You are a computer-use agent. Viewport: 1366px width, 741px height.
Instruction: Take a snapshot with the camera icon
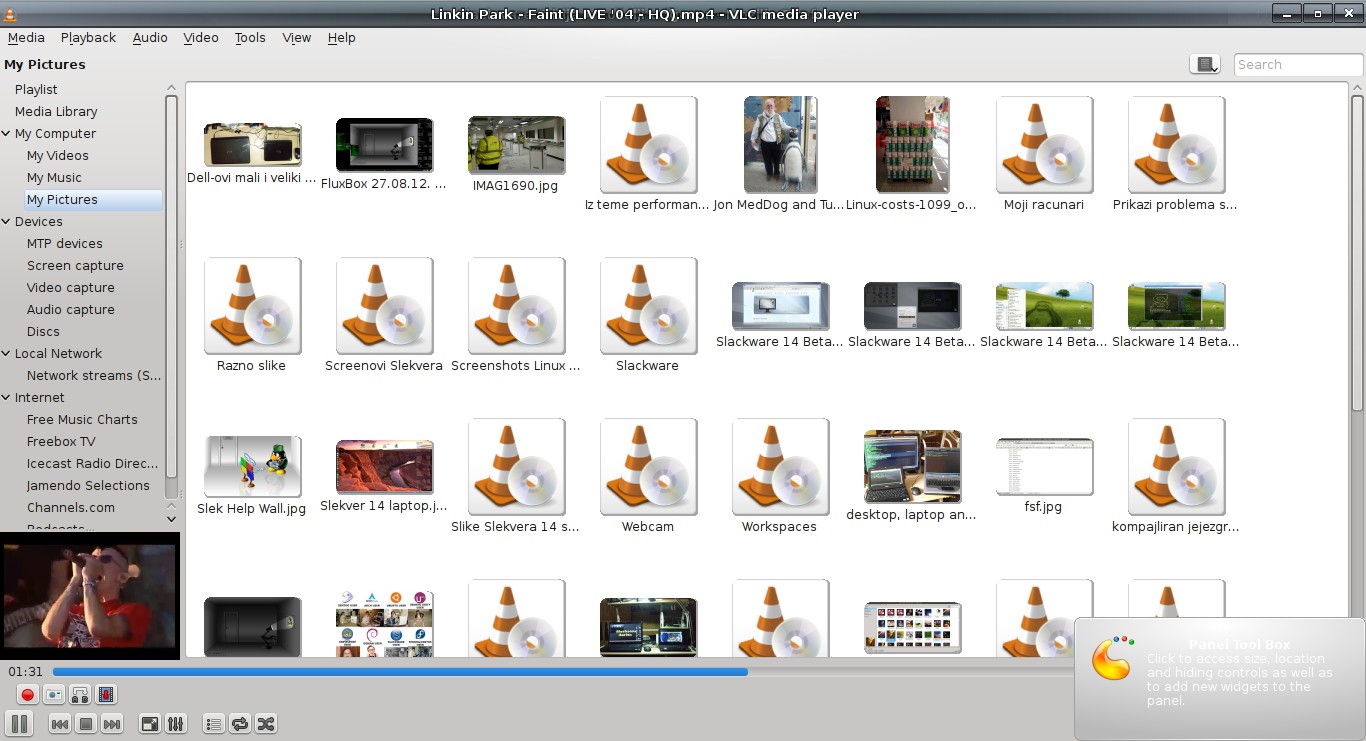[54, 695]
